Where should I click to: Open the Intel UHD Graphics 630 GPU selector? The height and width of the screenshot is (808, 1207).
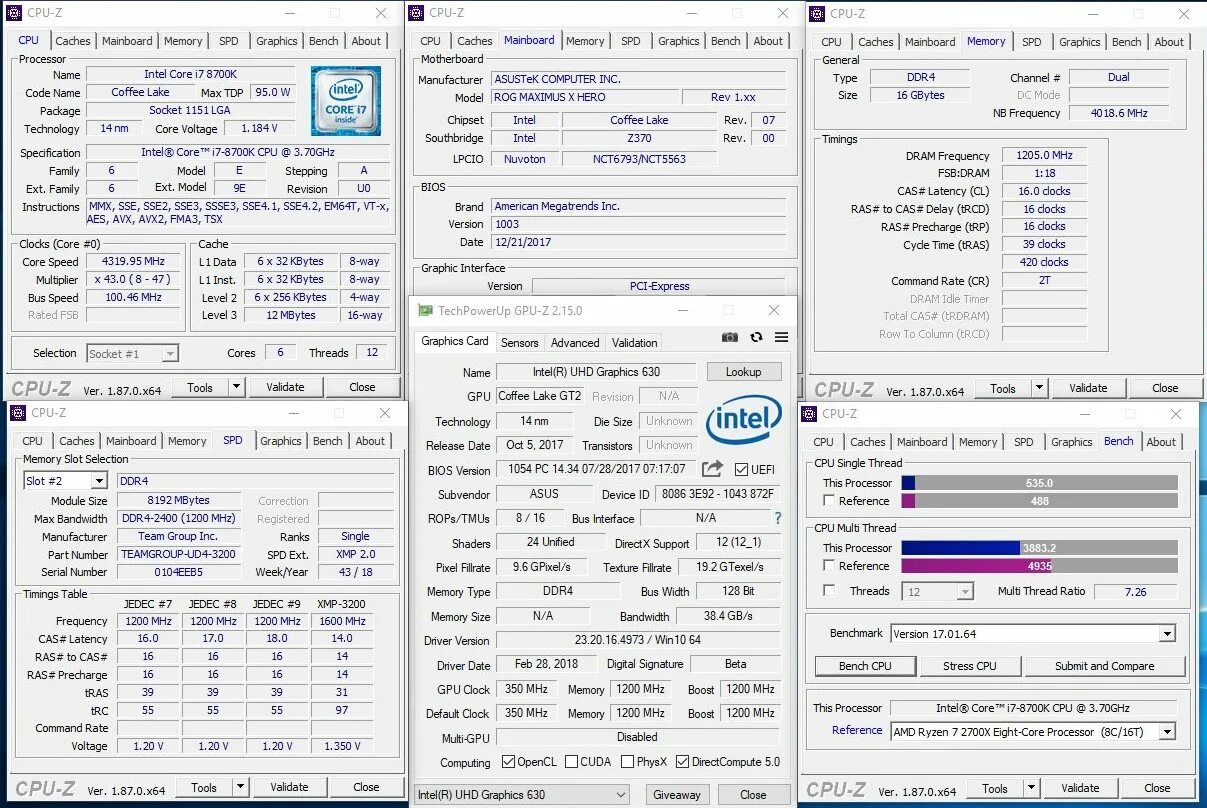[523, 795]
